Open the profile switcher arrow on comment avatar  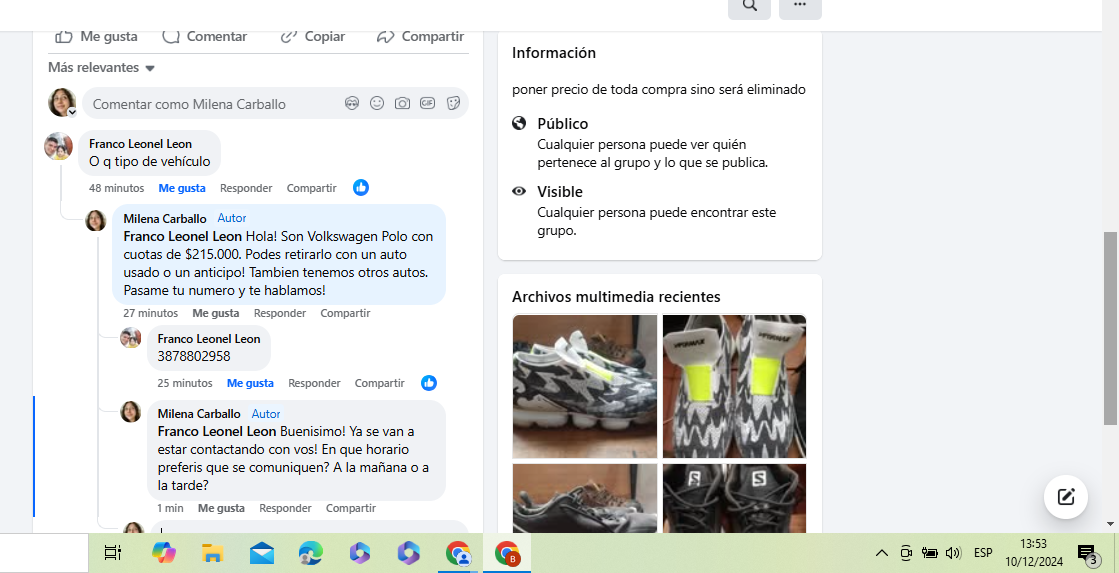[72, 112]
